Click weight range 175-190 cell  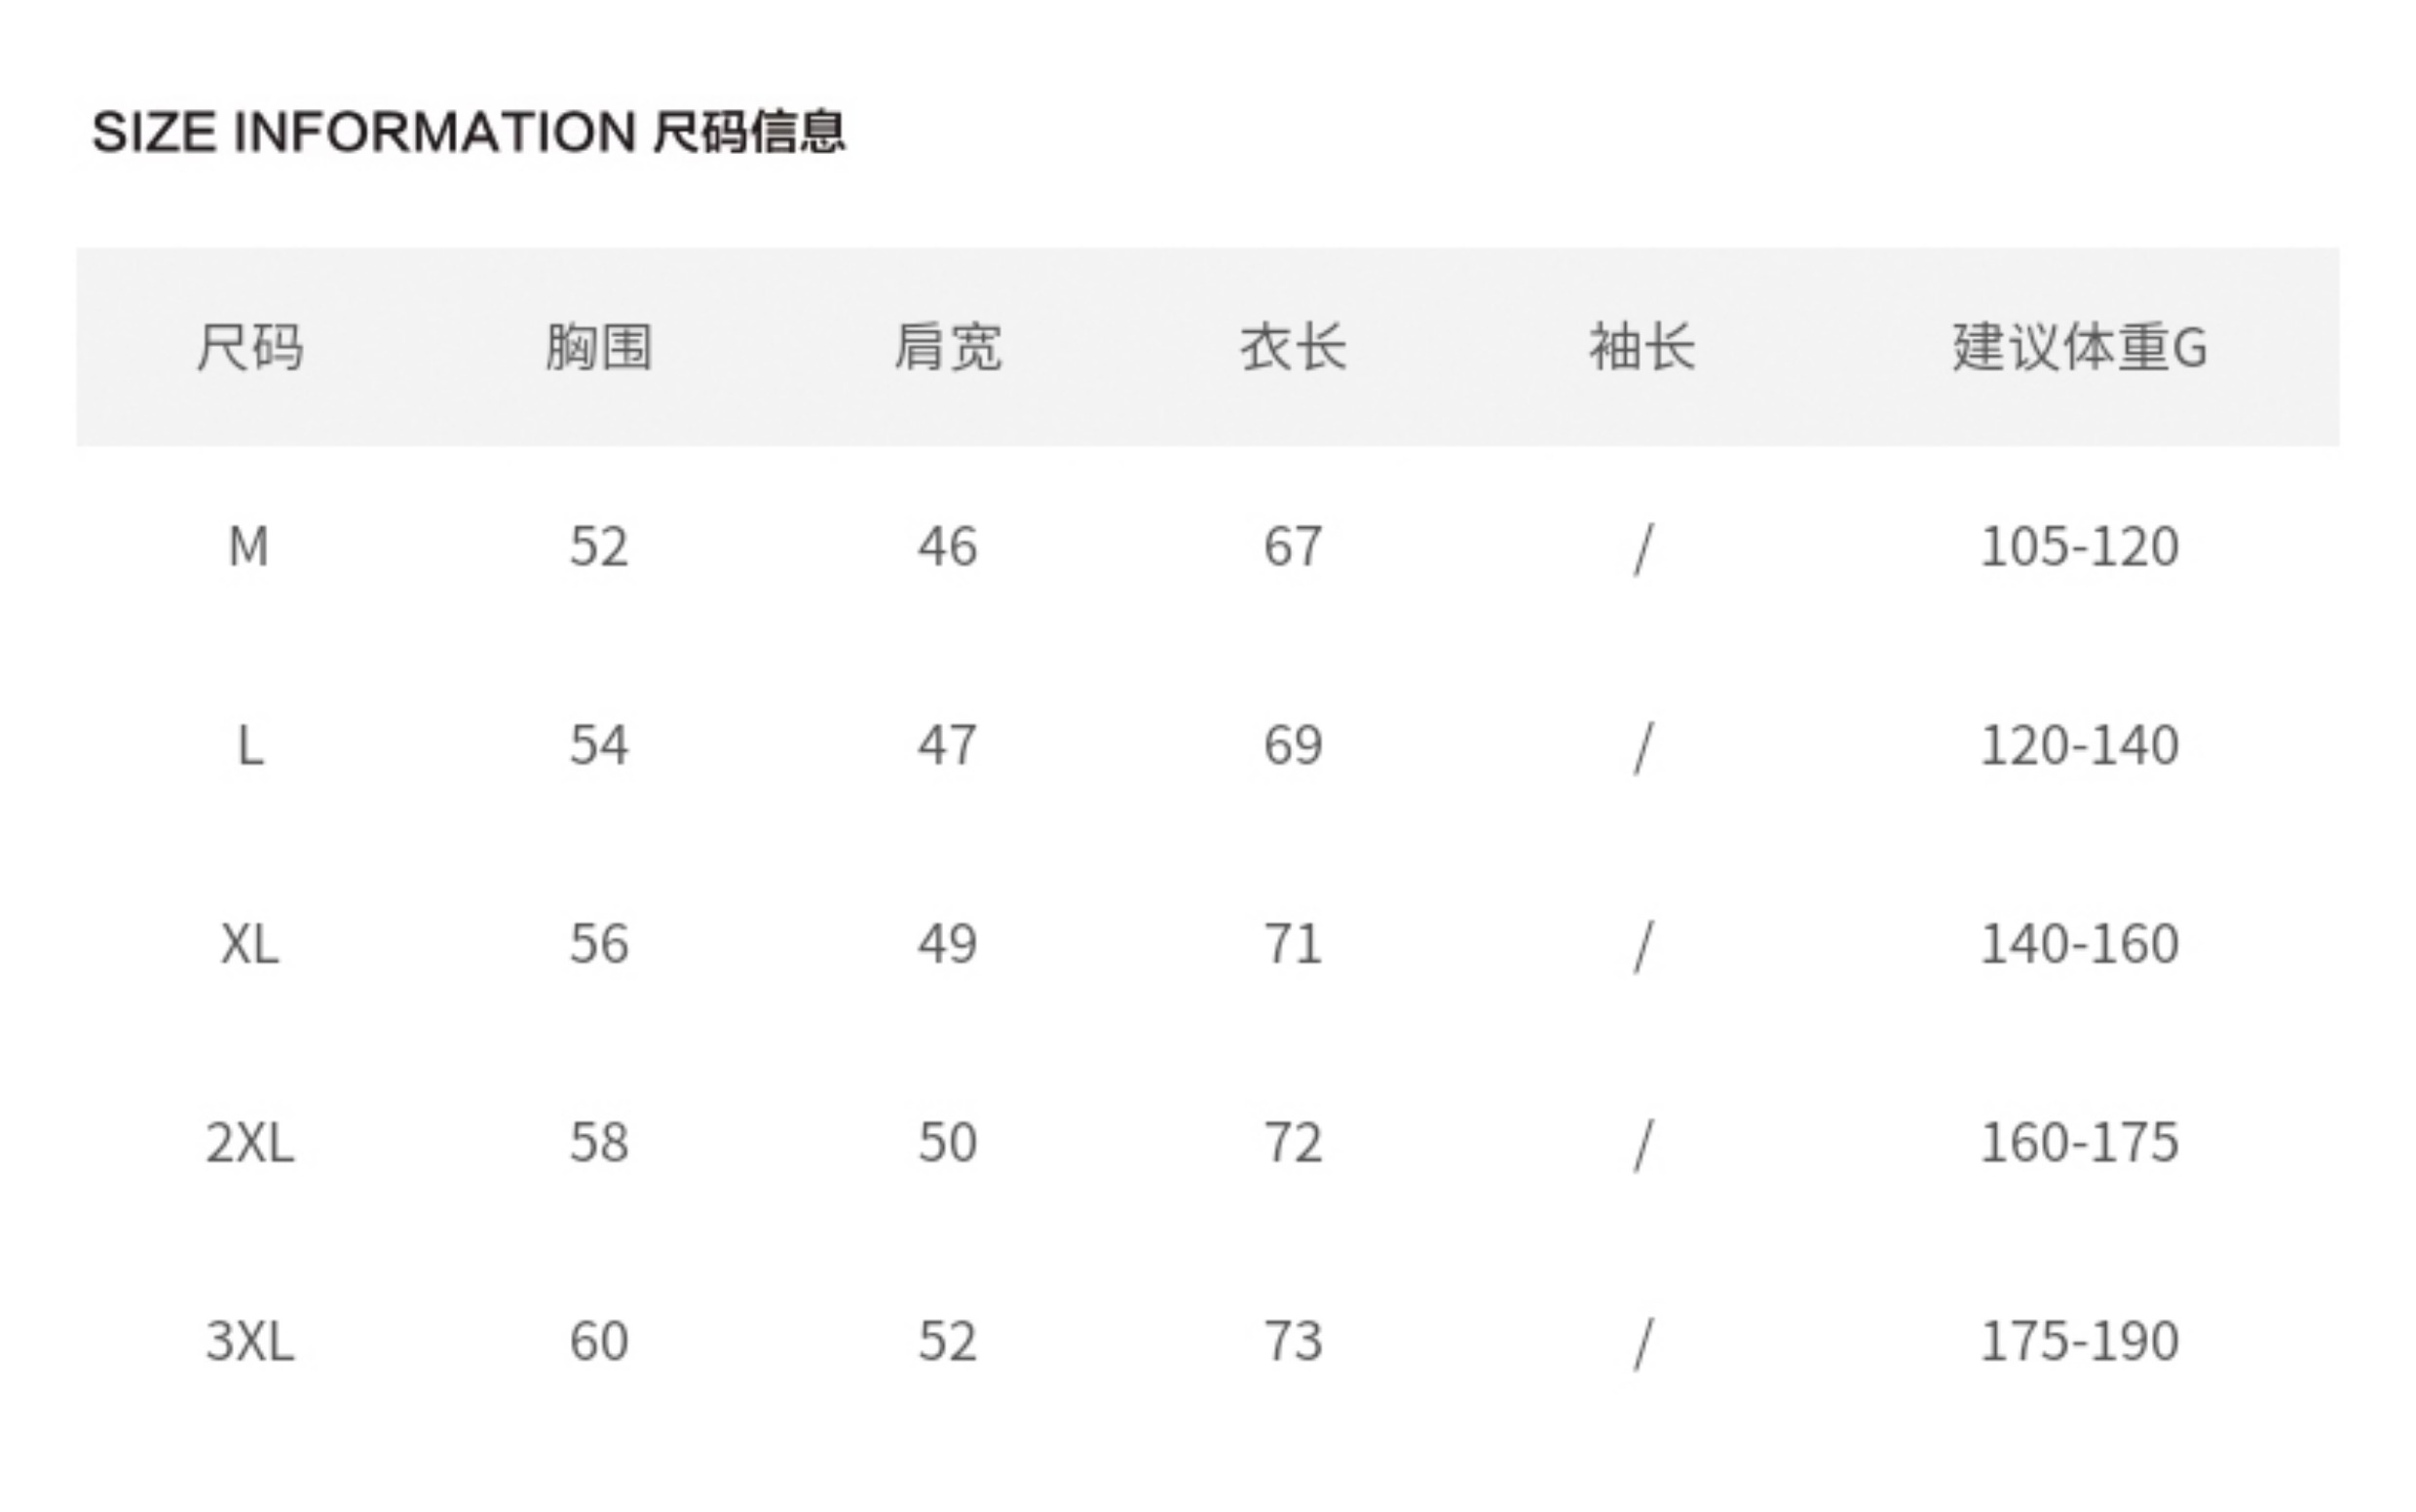pyautogui.click(x=2079, y=1341)
